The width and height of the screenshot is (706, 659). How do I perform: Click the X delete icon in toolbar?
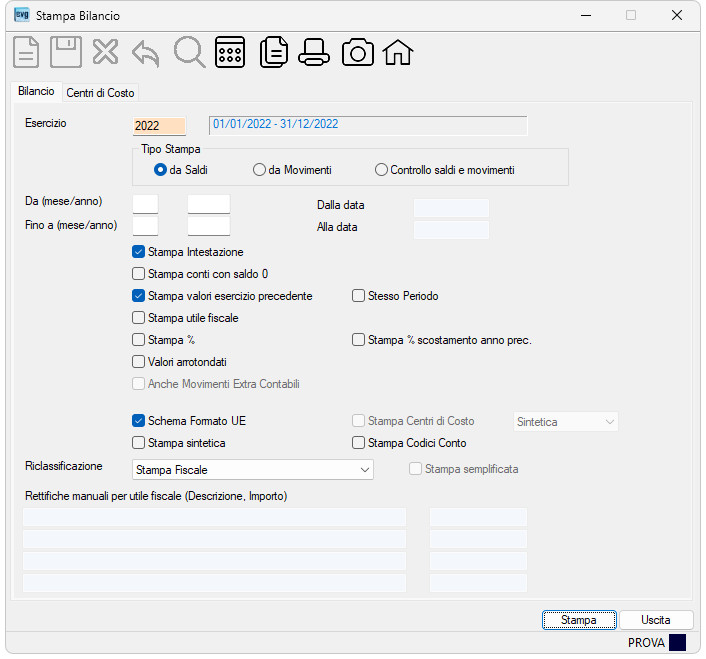pyautogui.click(x=105, y=52)
